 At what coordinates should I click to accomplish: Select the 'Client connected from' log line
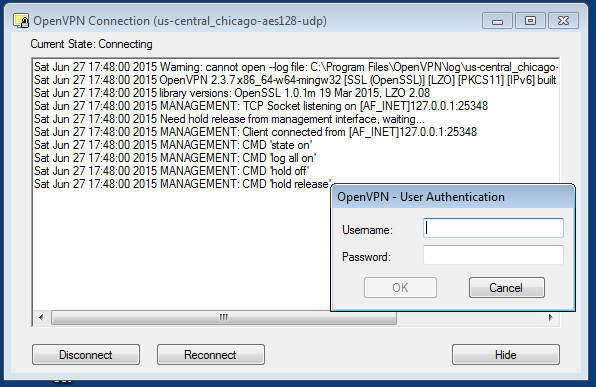pyautogui.click(x=255, y=132)
